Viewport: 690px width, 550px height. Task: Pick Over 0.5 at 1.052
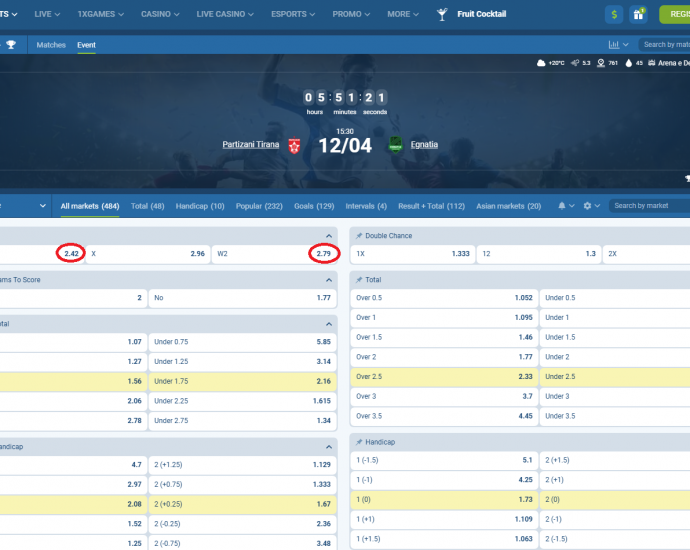tap(444, 298)
